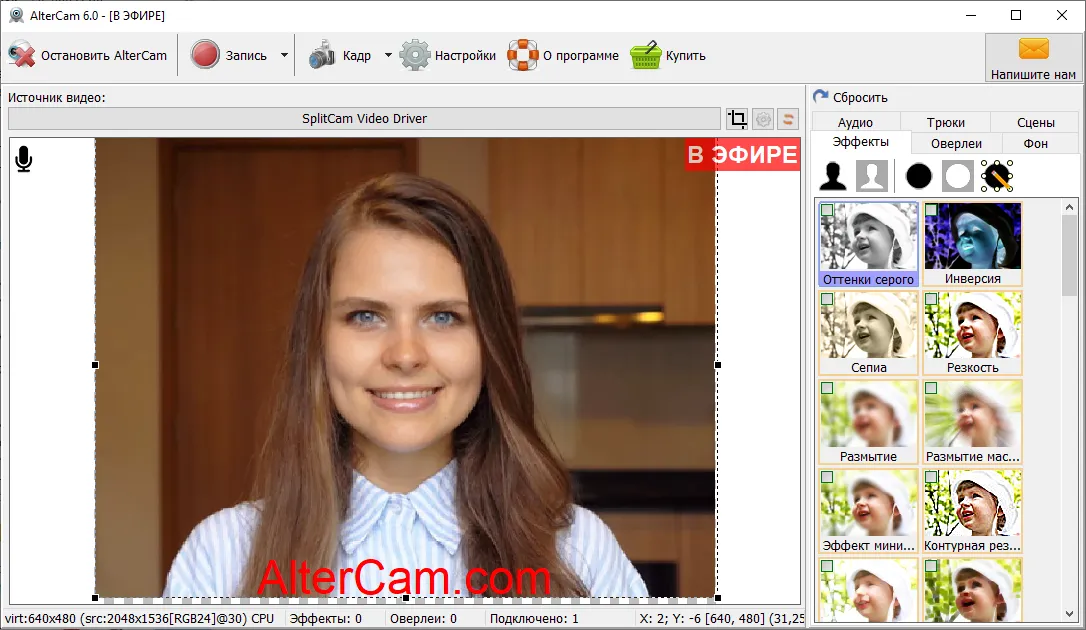
Task: Click the effects list scroll up arrow
Action: tap(1069, 206)
